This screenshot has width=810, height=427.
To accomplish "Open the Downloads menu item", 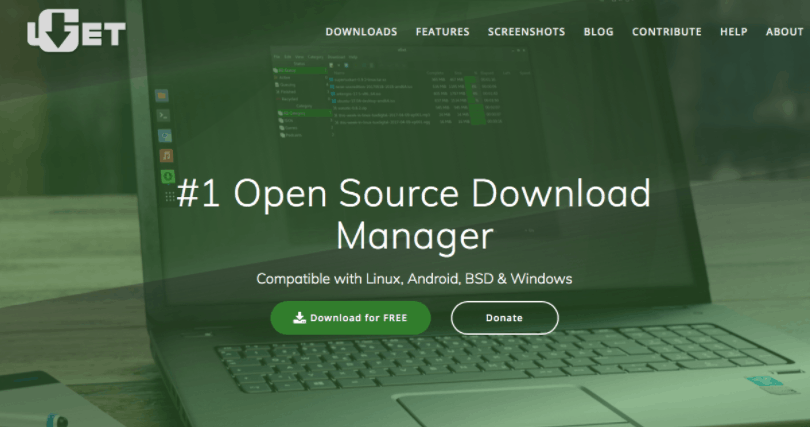I will pos(361,32).
